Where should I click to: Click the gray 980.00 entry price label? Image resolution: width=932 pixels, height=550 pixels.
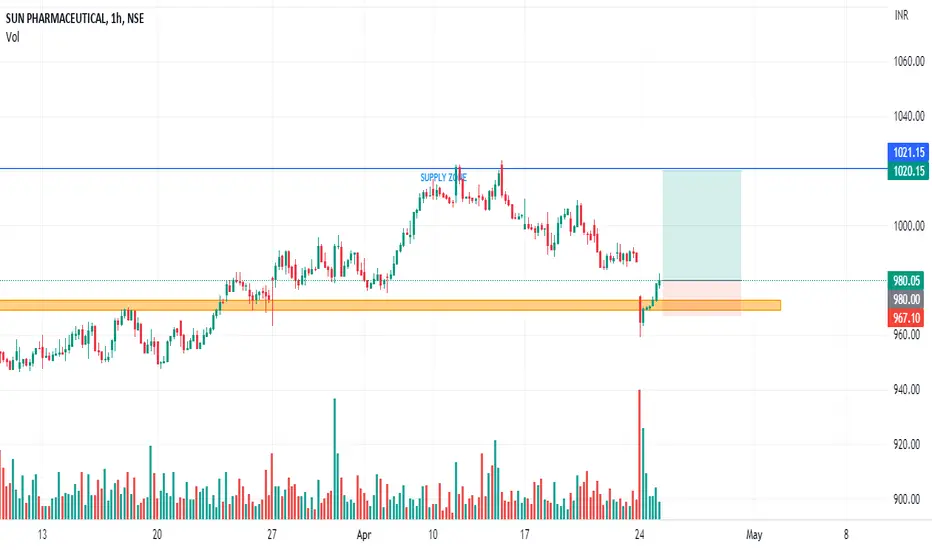click(908, 300)
